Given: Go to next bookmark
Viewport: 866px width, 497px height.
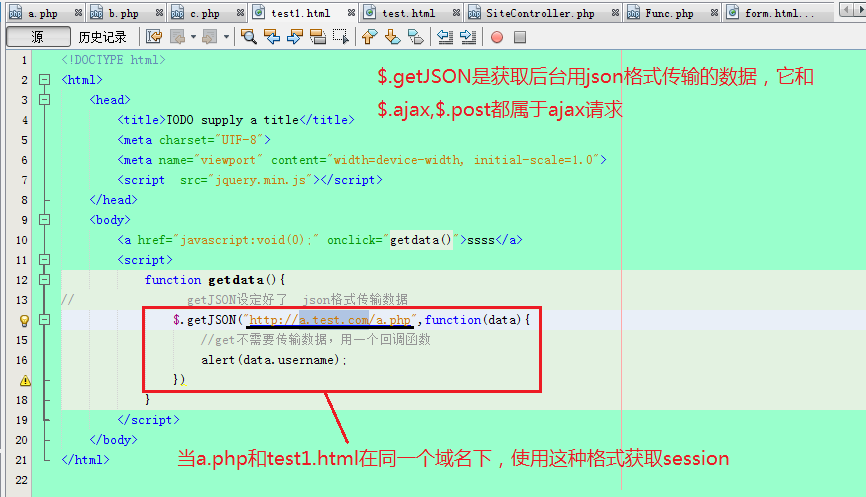Looking at the screenshot, I should tap(391, 37).
